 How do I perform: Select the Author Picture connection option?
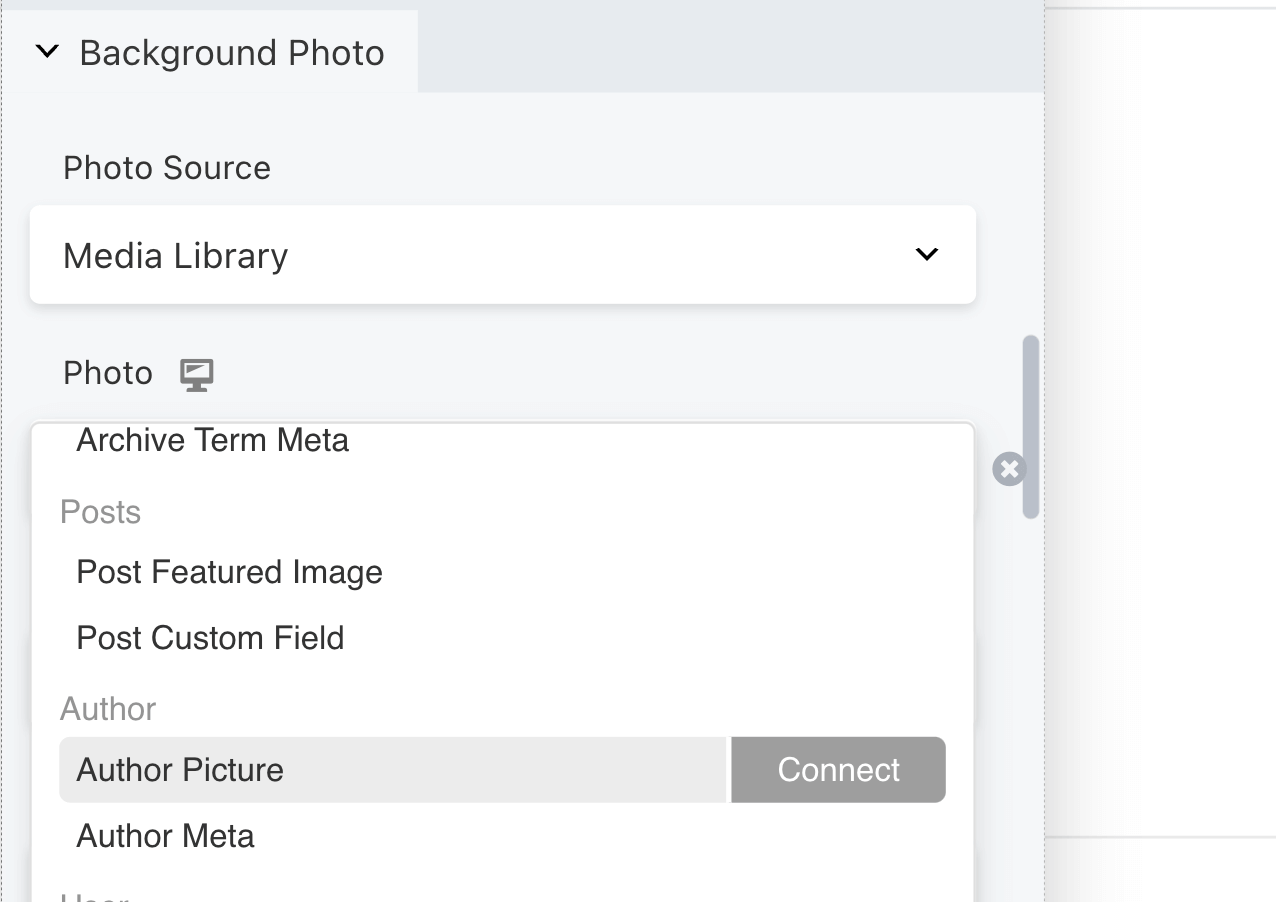(179, 770)
